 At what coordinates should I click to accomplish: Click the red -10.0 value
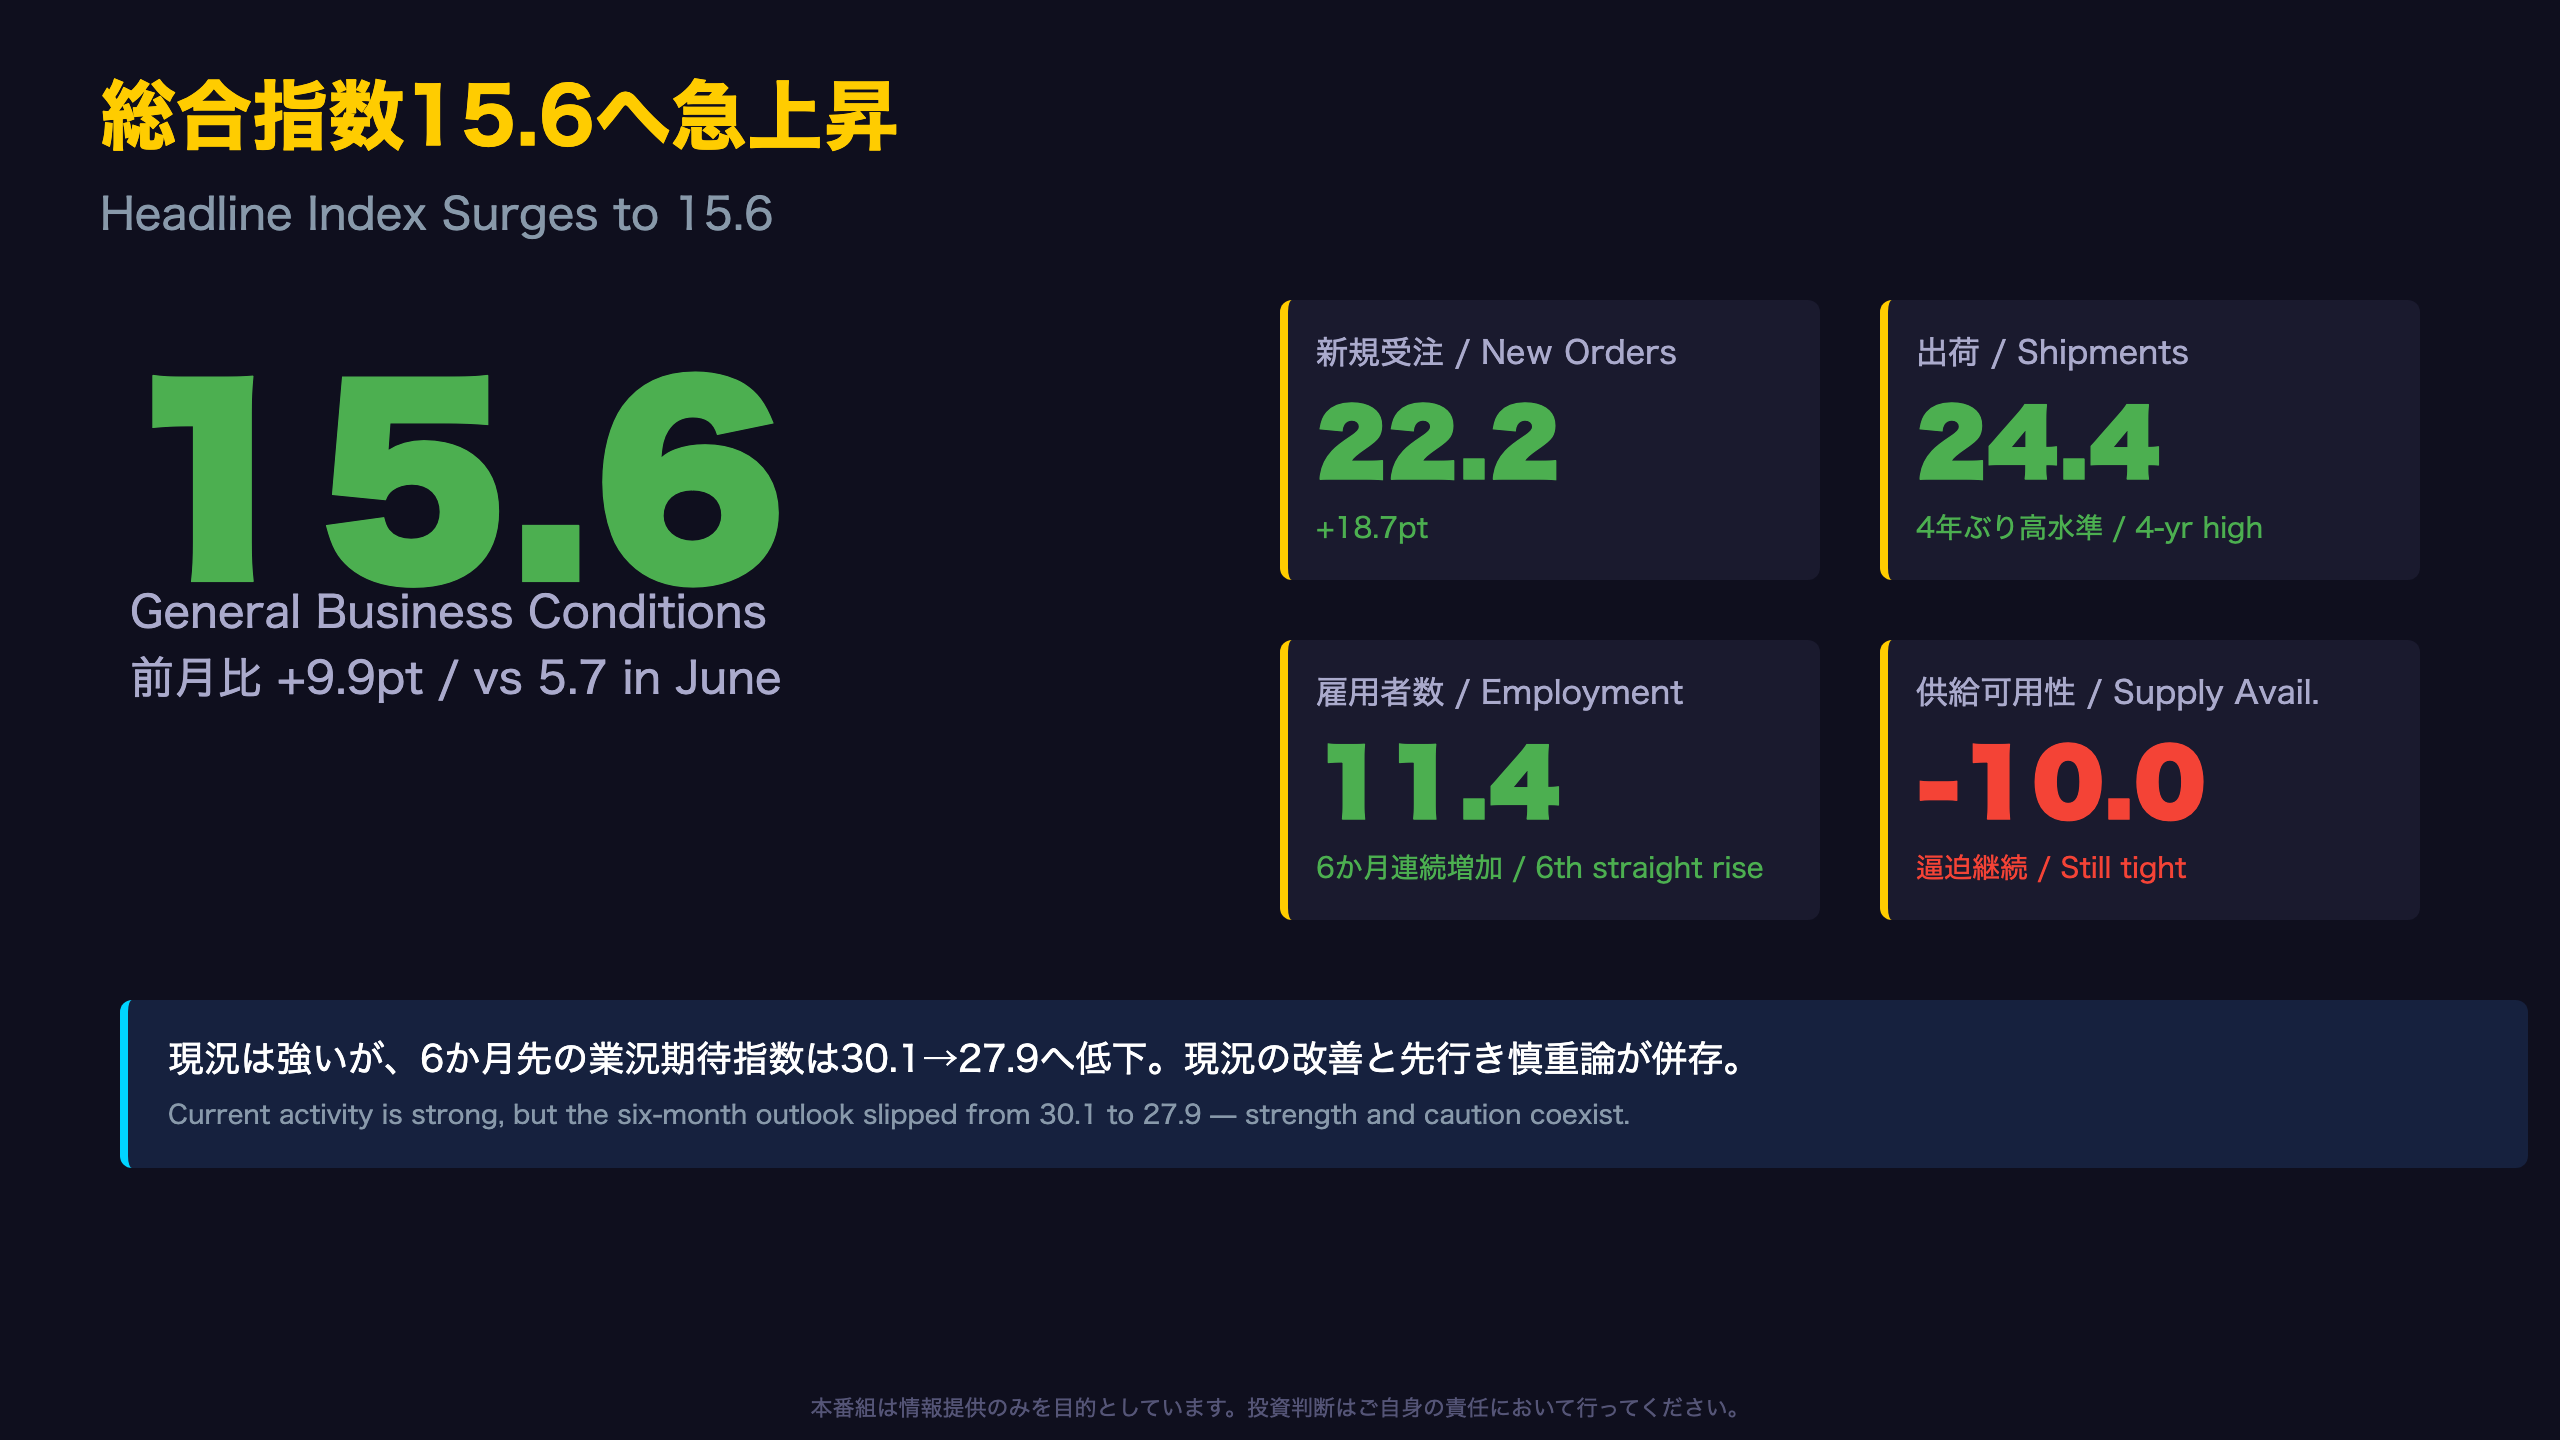tap(2061, 782)
